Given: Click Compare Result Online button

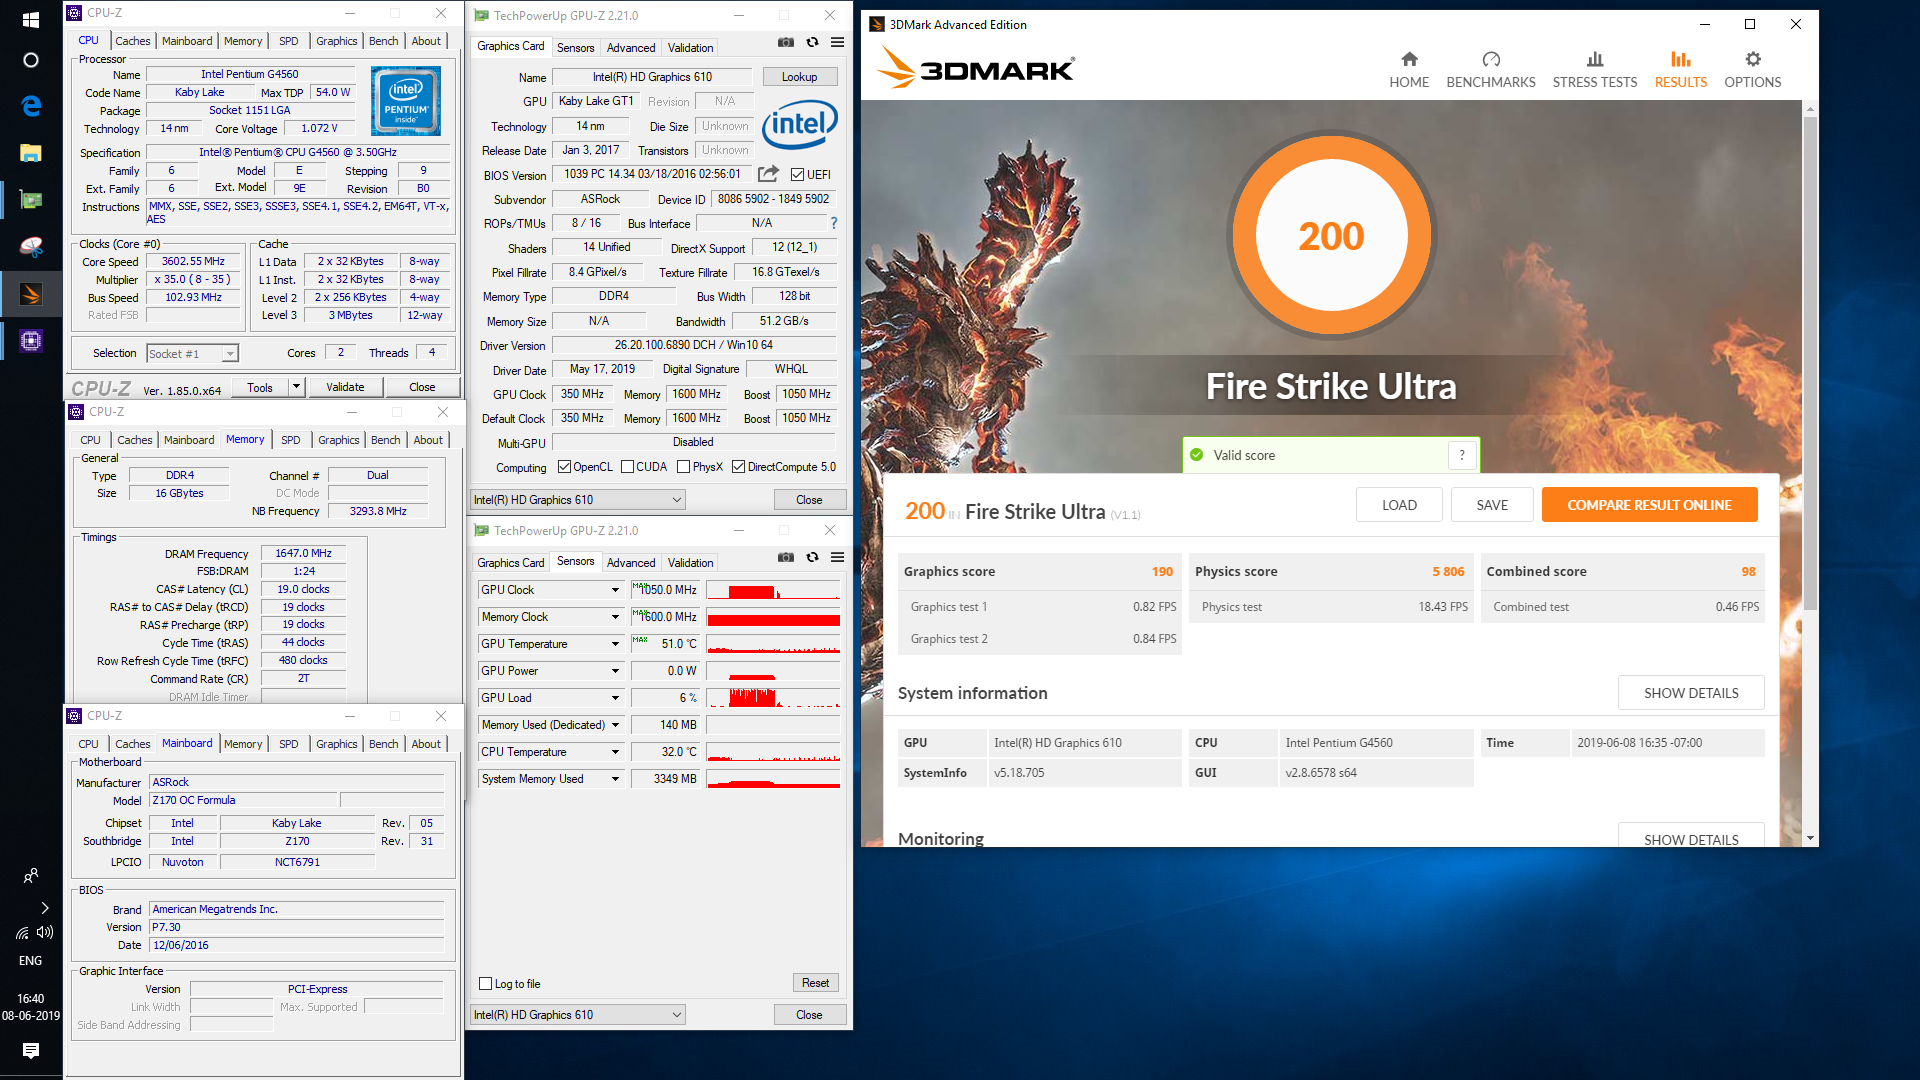Looking at the screenshot, I should click(1649, 505).
